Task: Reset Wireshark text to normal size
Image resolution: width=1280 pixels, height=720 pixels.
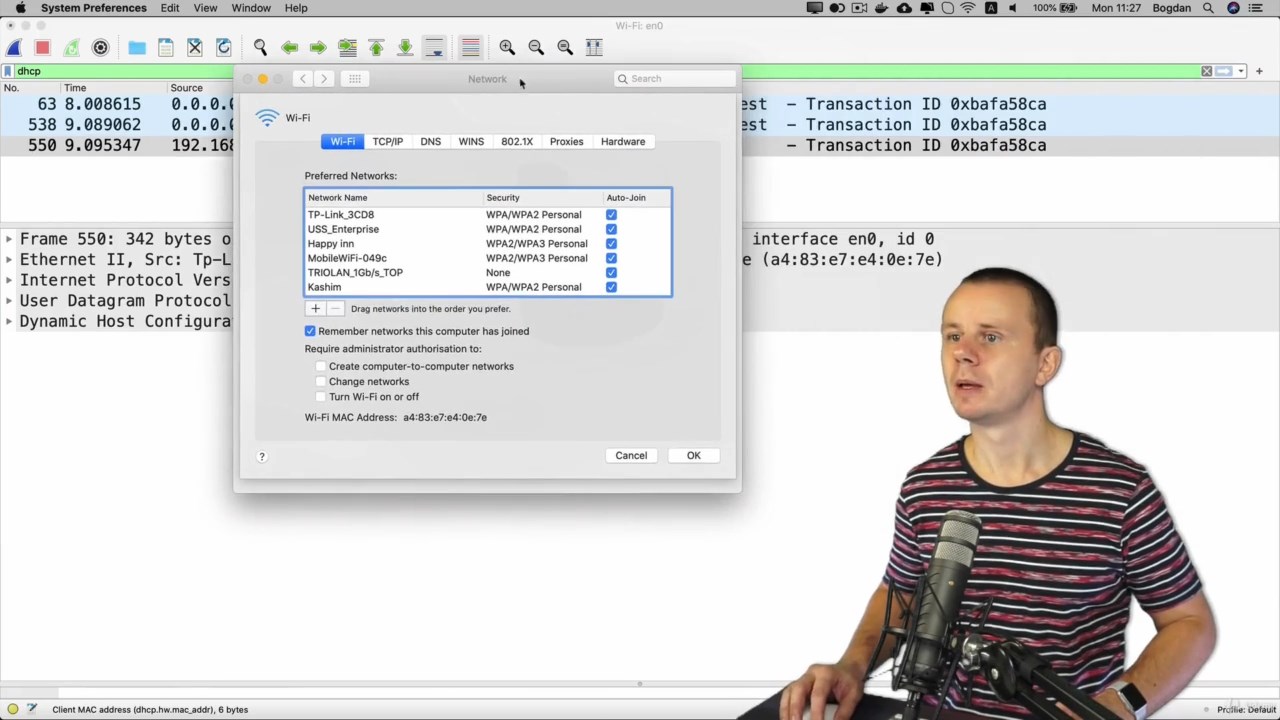Action: [565, 47]
